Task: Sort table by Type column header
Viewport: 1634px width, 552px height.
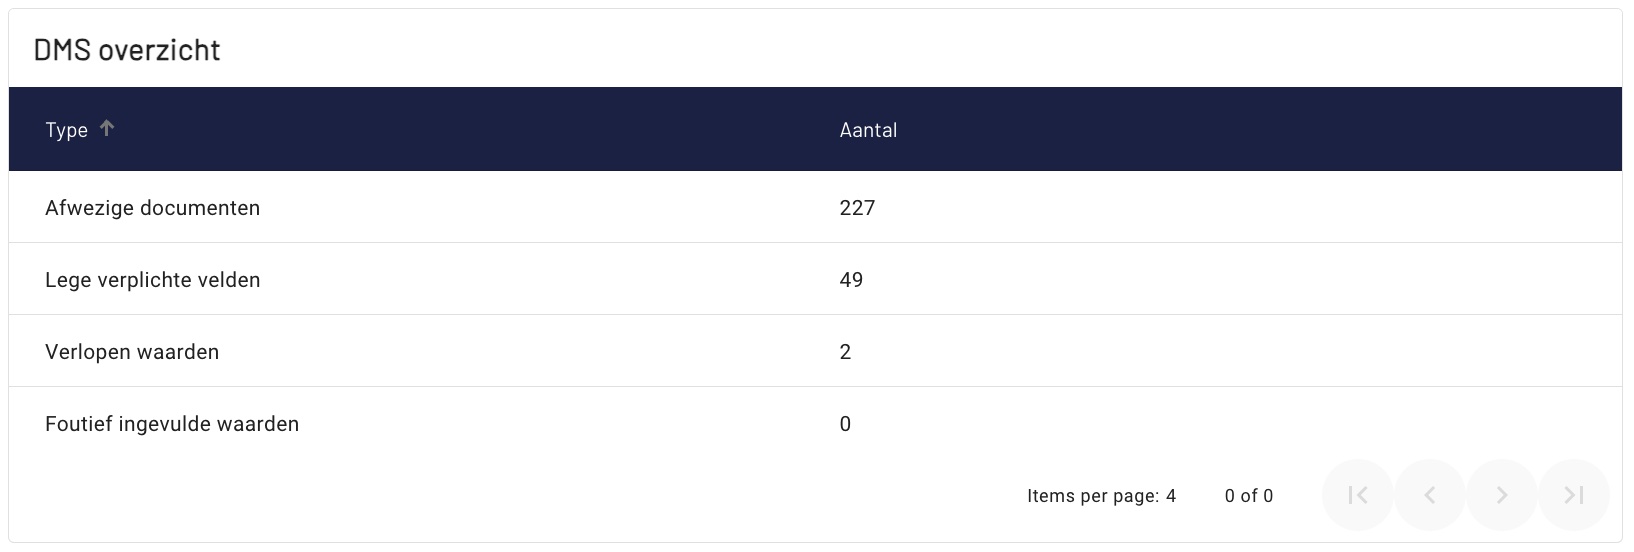Action: tap(66, 130)
